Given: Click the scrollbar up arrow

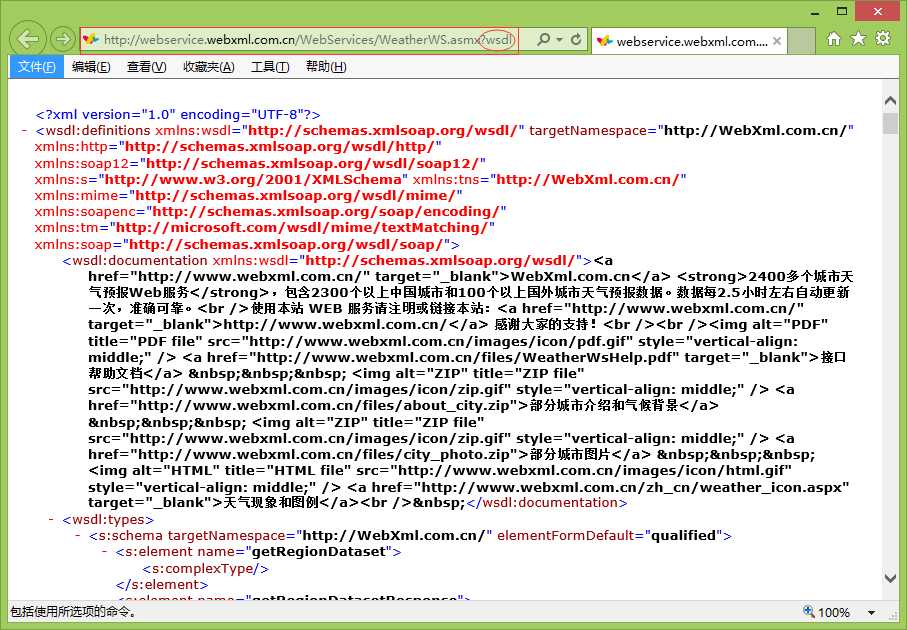Looking at the screenshot, I should [891, 101].
